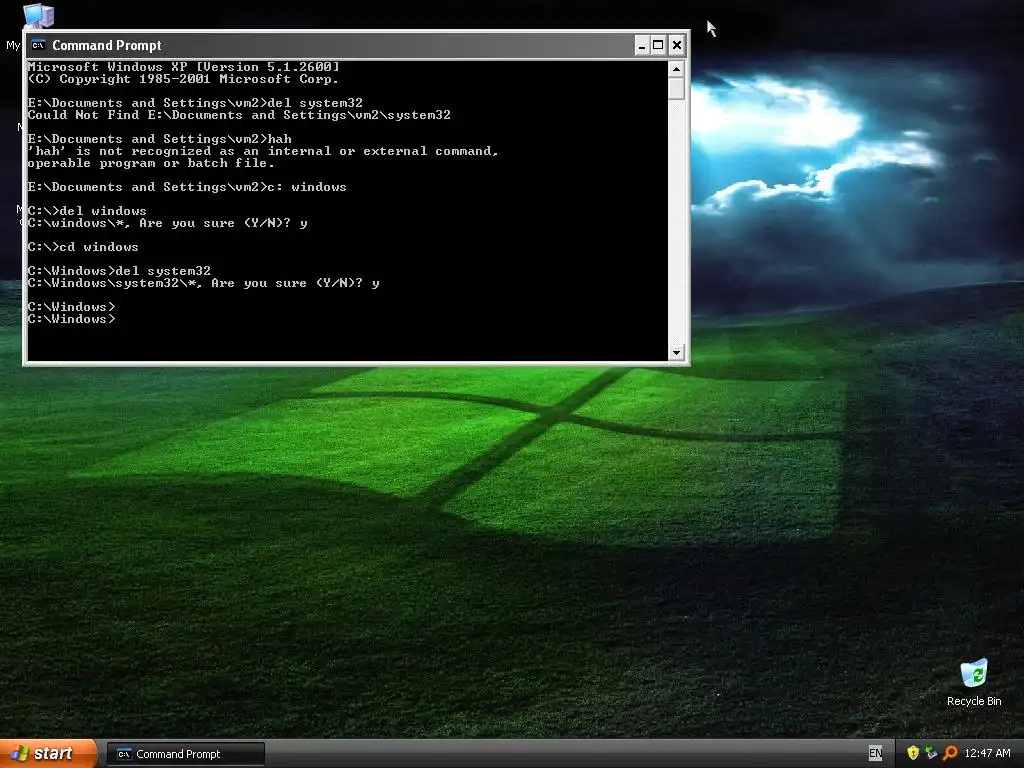The image size is (1024, 768).
Task: Click the "C:\windows\*, Are you sure" prompt line
Action: [167, 223]
